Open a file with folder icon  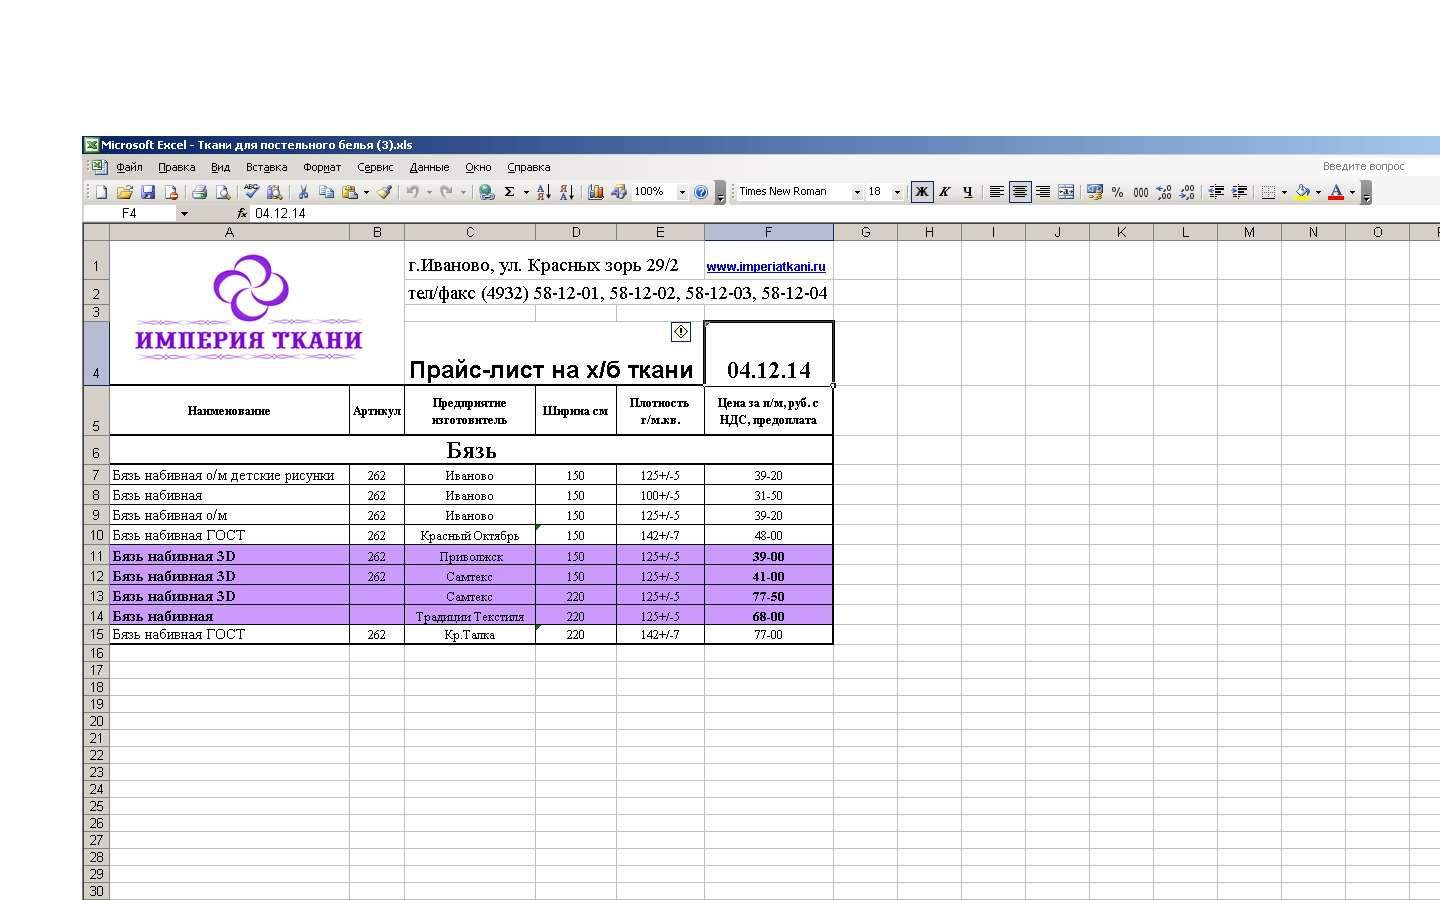pyautogui.click(x=125, y=192)
